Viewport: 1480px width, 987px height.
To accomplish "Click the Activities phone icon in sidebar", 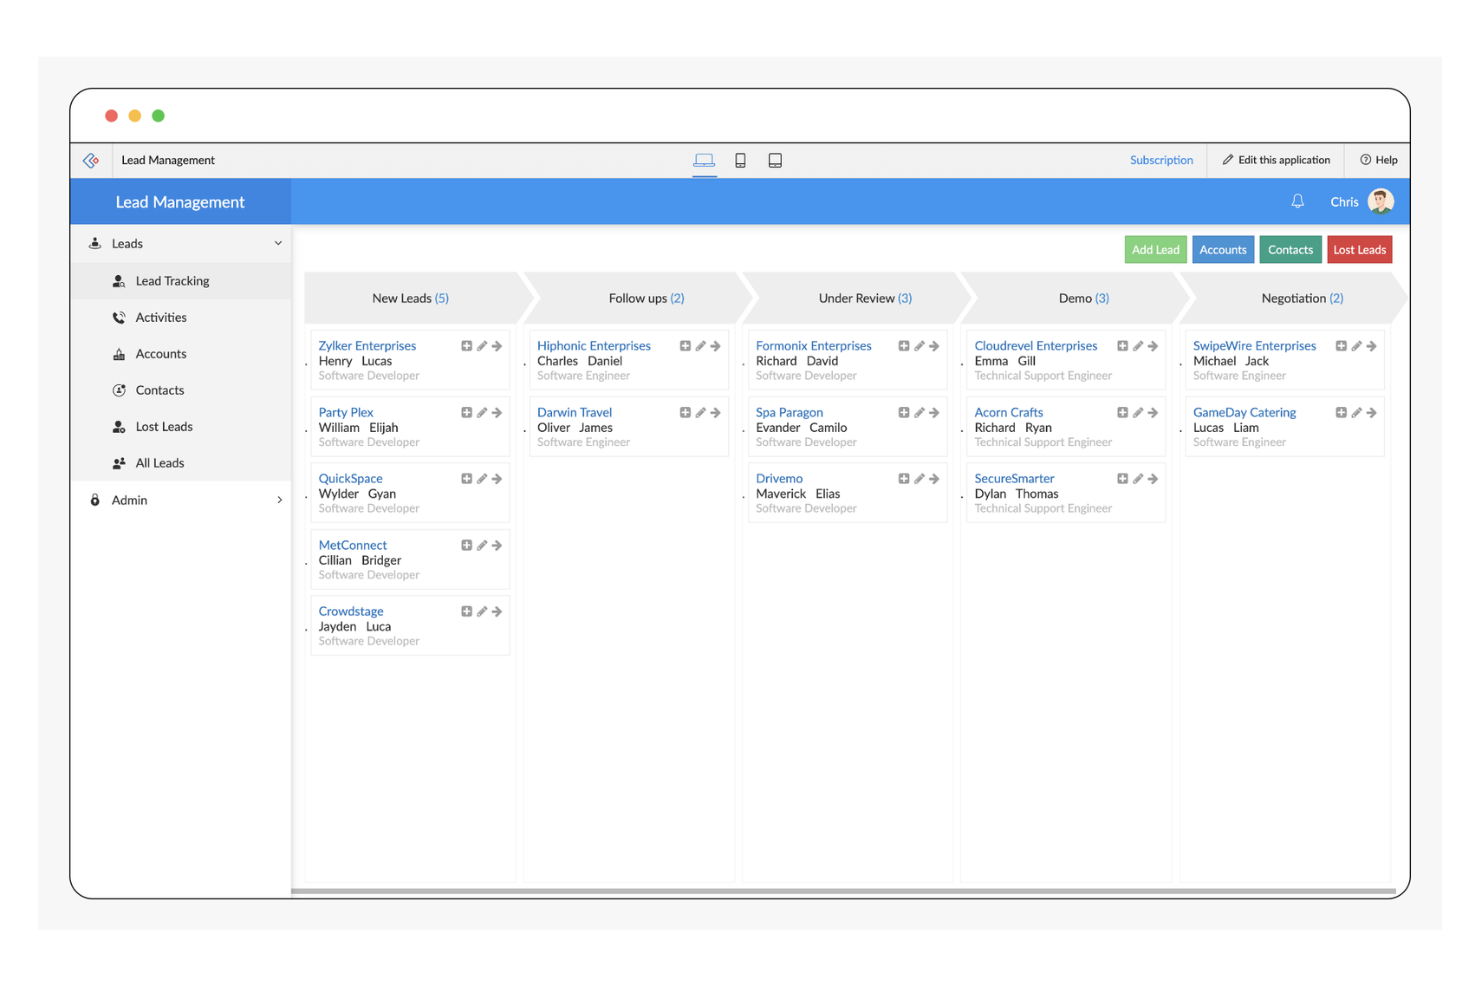I will click(119, 317).
